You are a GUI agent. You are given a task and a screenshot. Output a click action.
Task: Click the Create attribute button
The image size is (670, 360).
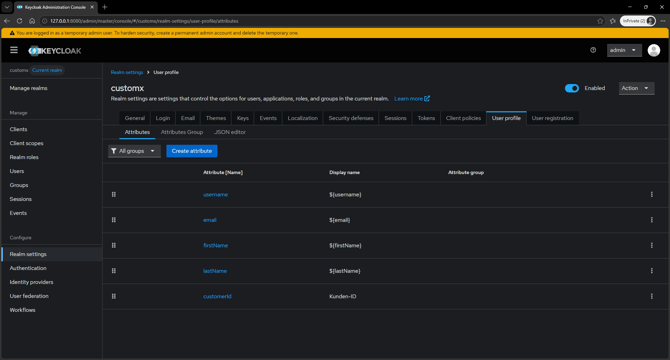[192, 151]
